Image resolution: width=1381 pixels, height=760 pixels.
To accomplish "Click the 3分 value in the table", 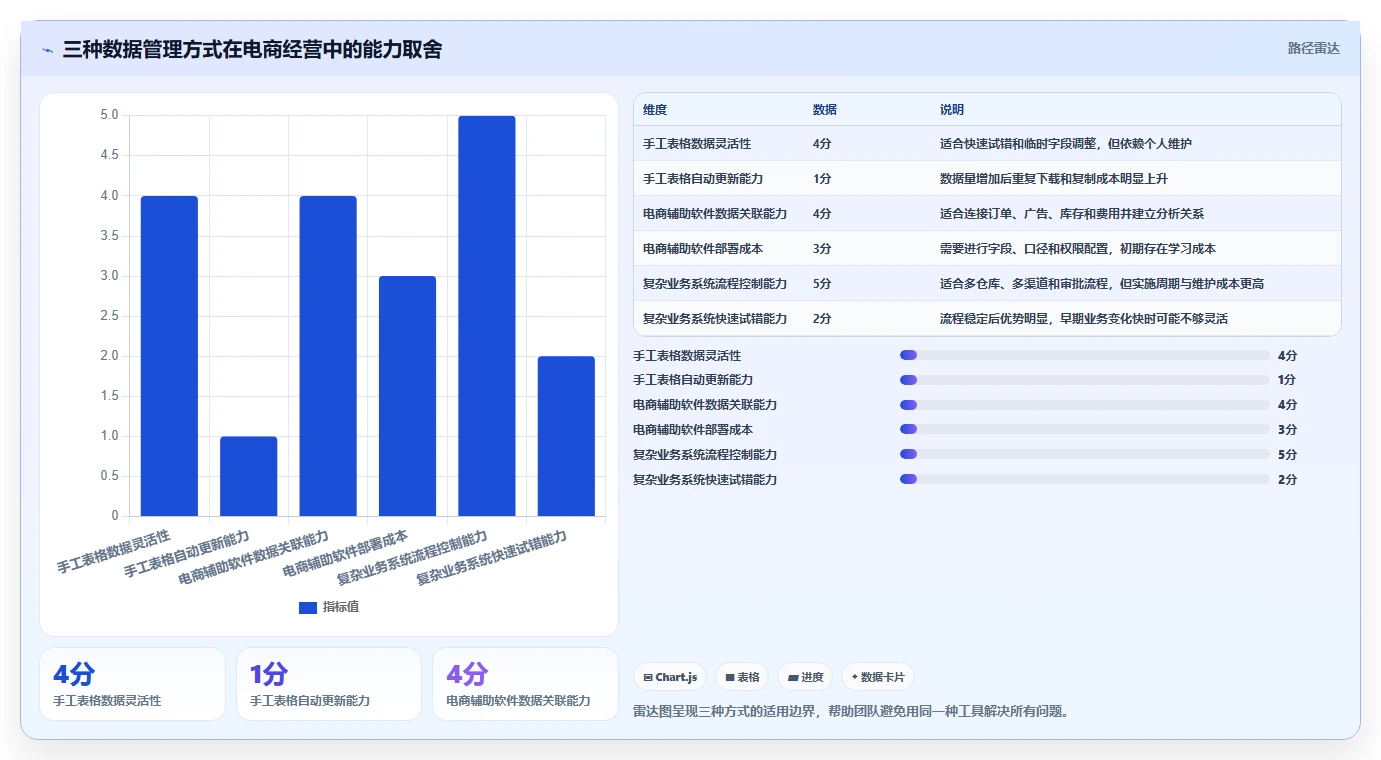I will (822, 249).
